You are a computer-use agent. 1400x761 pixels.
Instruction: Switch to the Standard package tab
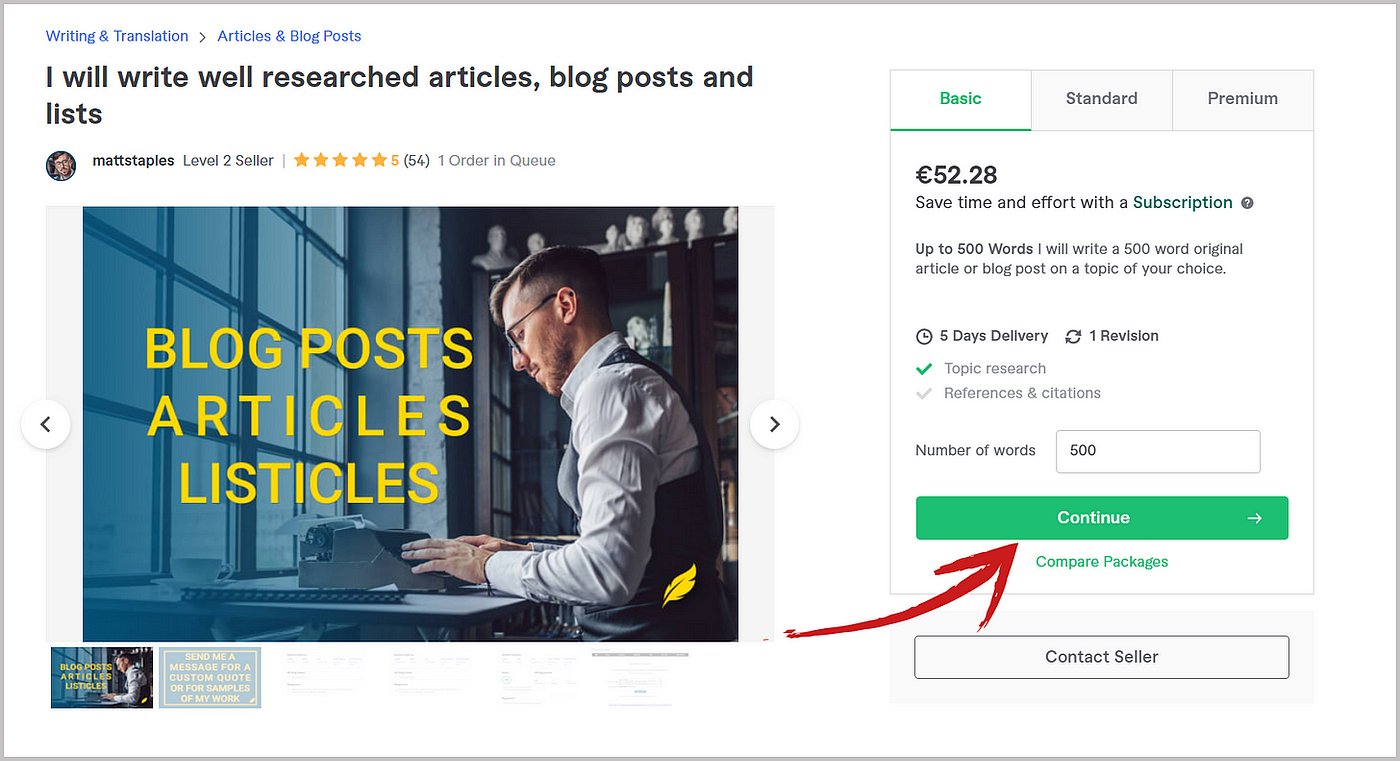(x=1101, y=99)
